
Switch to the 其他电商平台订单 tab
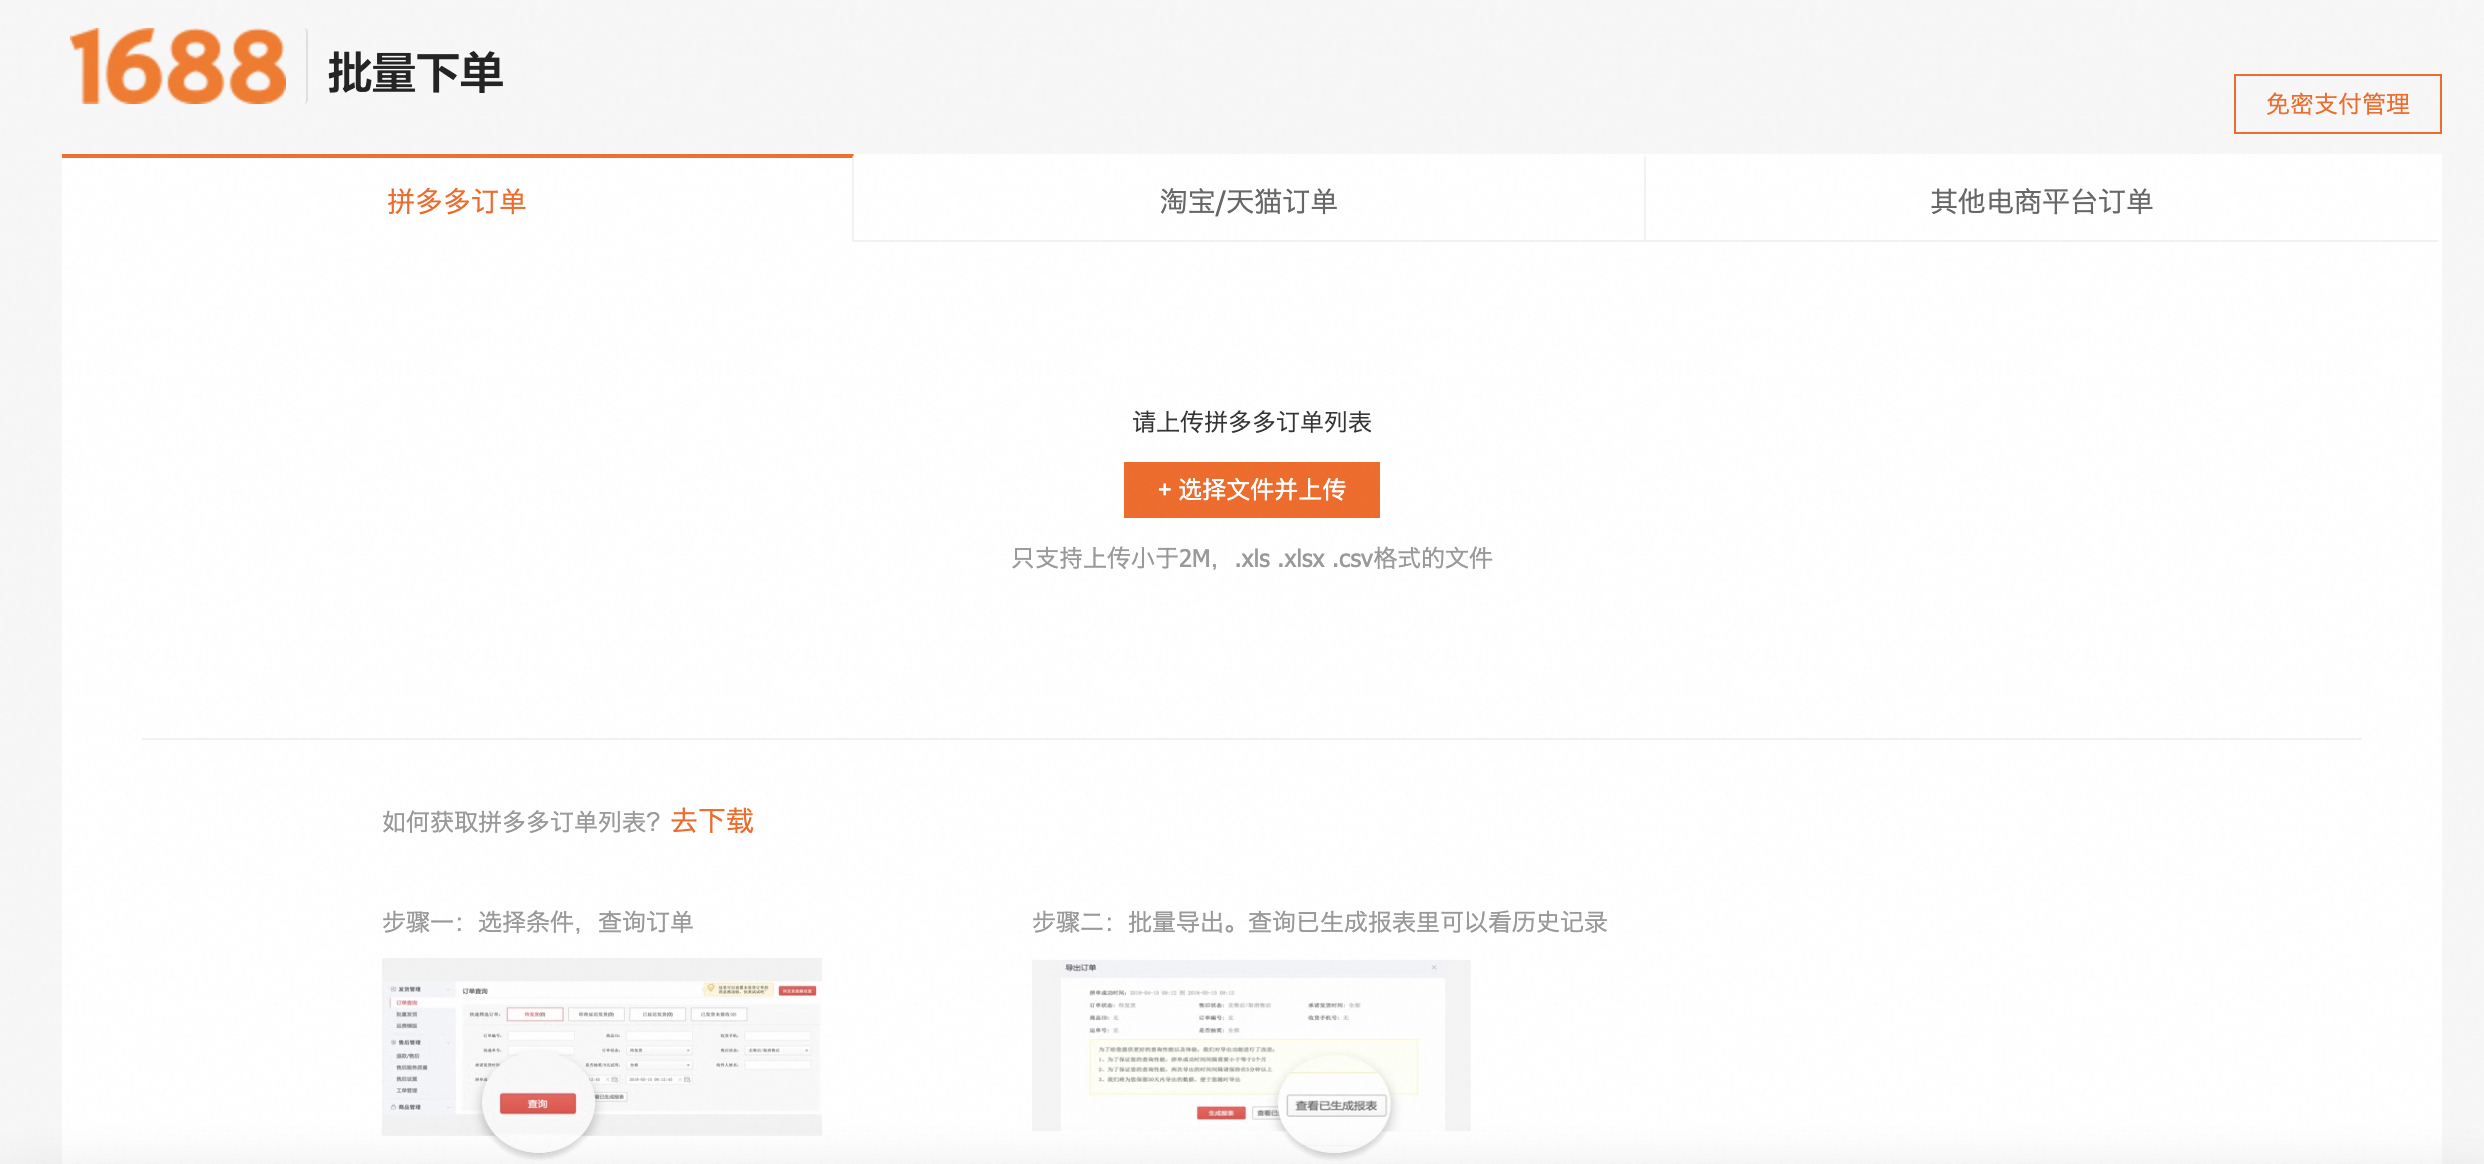coord(2041,201)
